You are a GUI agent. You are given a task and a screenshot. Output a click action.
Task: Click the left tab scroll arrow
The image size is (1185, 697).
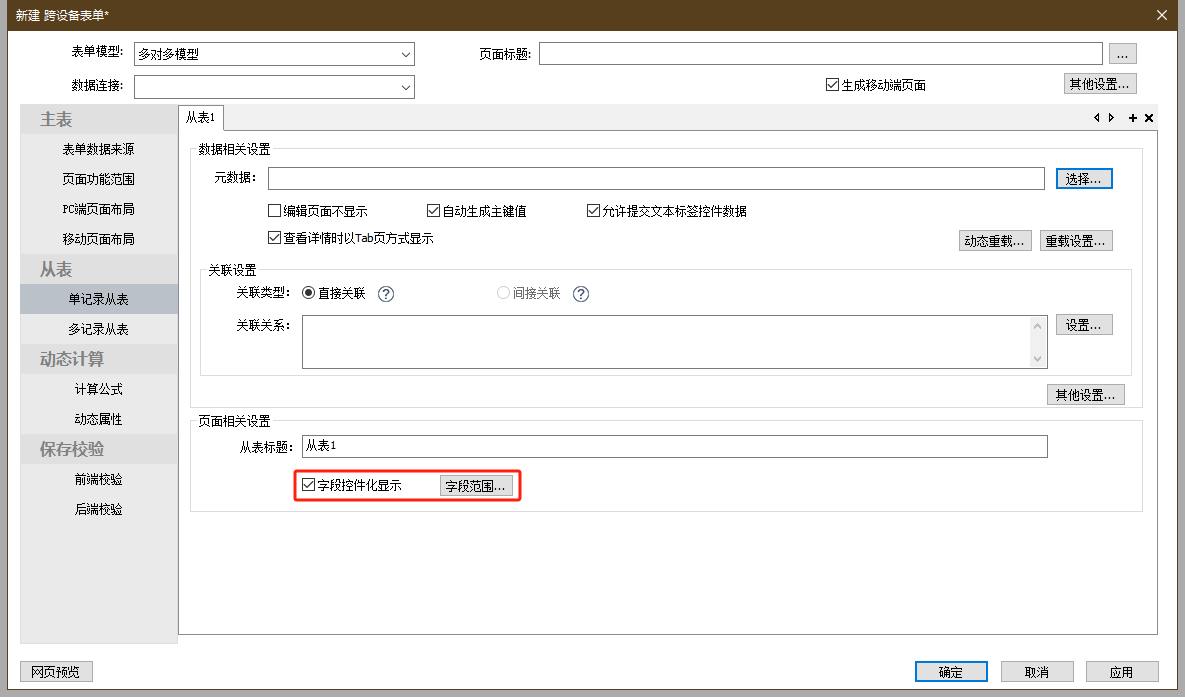[x=1097, y=118]
